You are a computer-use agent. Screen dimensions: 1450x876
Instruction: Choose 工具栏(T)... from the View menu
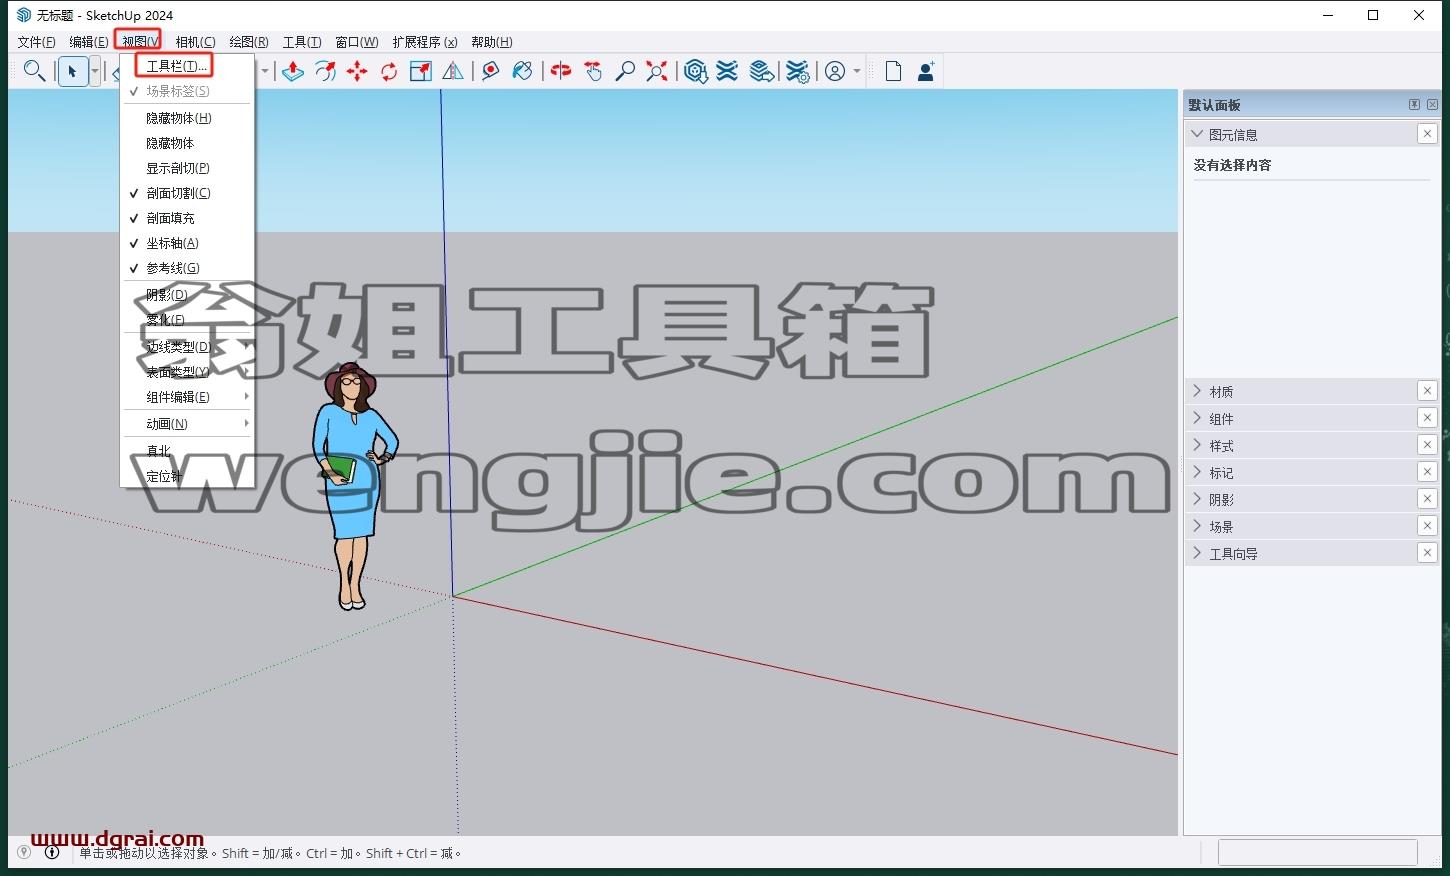pyautogui.click(x=176, y=66)
